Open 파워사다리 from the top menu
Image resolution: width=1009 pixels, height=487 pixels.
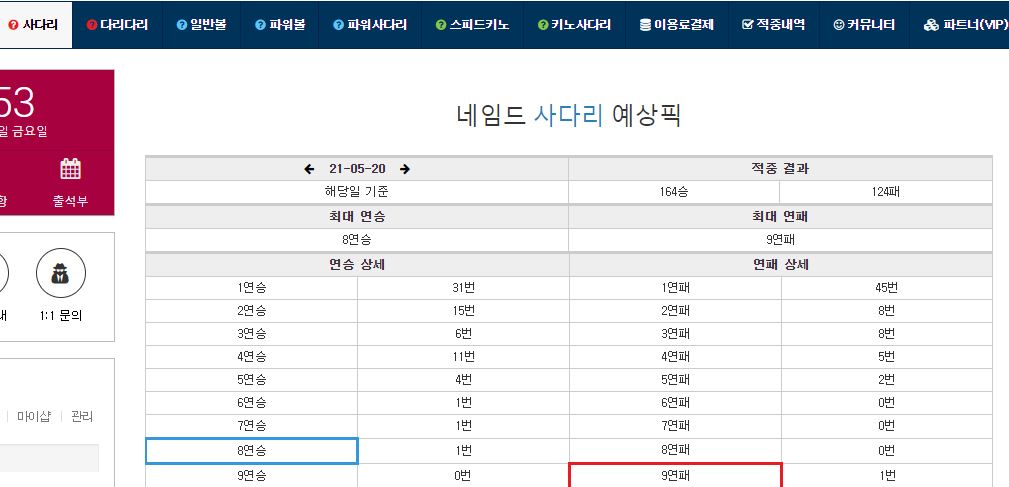[x=370, y=25]
